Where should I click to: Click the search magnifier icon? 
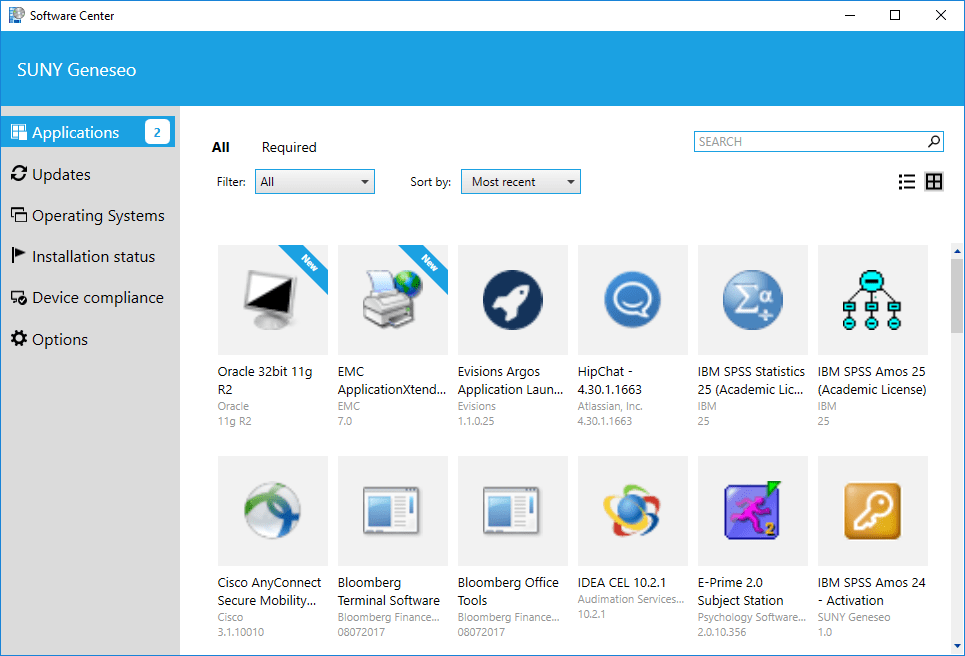(934, 142)
